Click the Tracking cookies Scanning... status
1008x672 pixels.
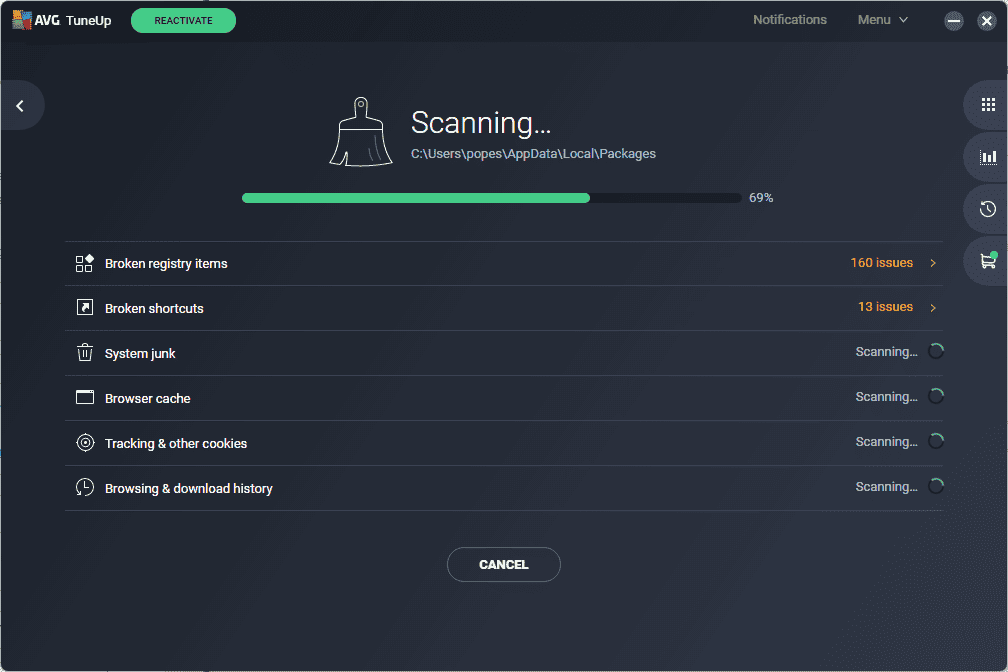pyautogui.click(x=886, y=442)
